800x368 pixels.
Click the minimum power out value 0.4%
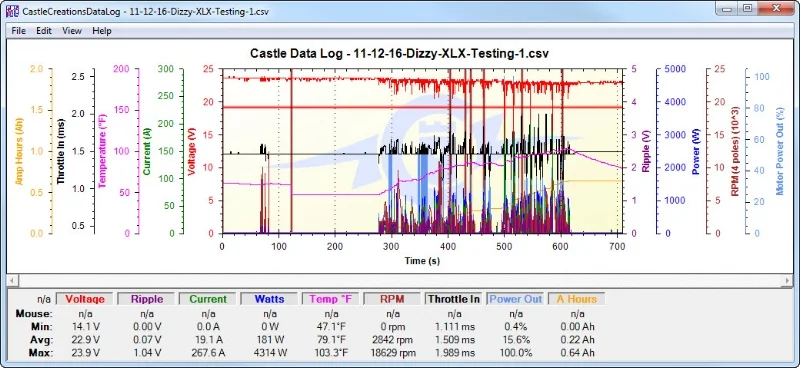pyautogui.click(x=515, y=327)
